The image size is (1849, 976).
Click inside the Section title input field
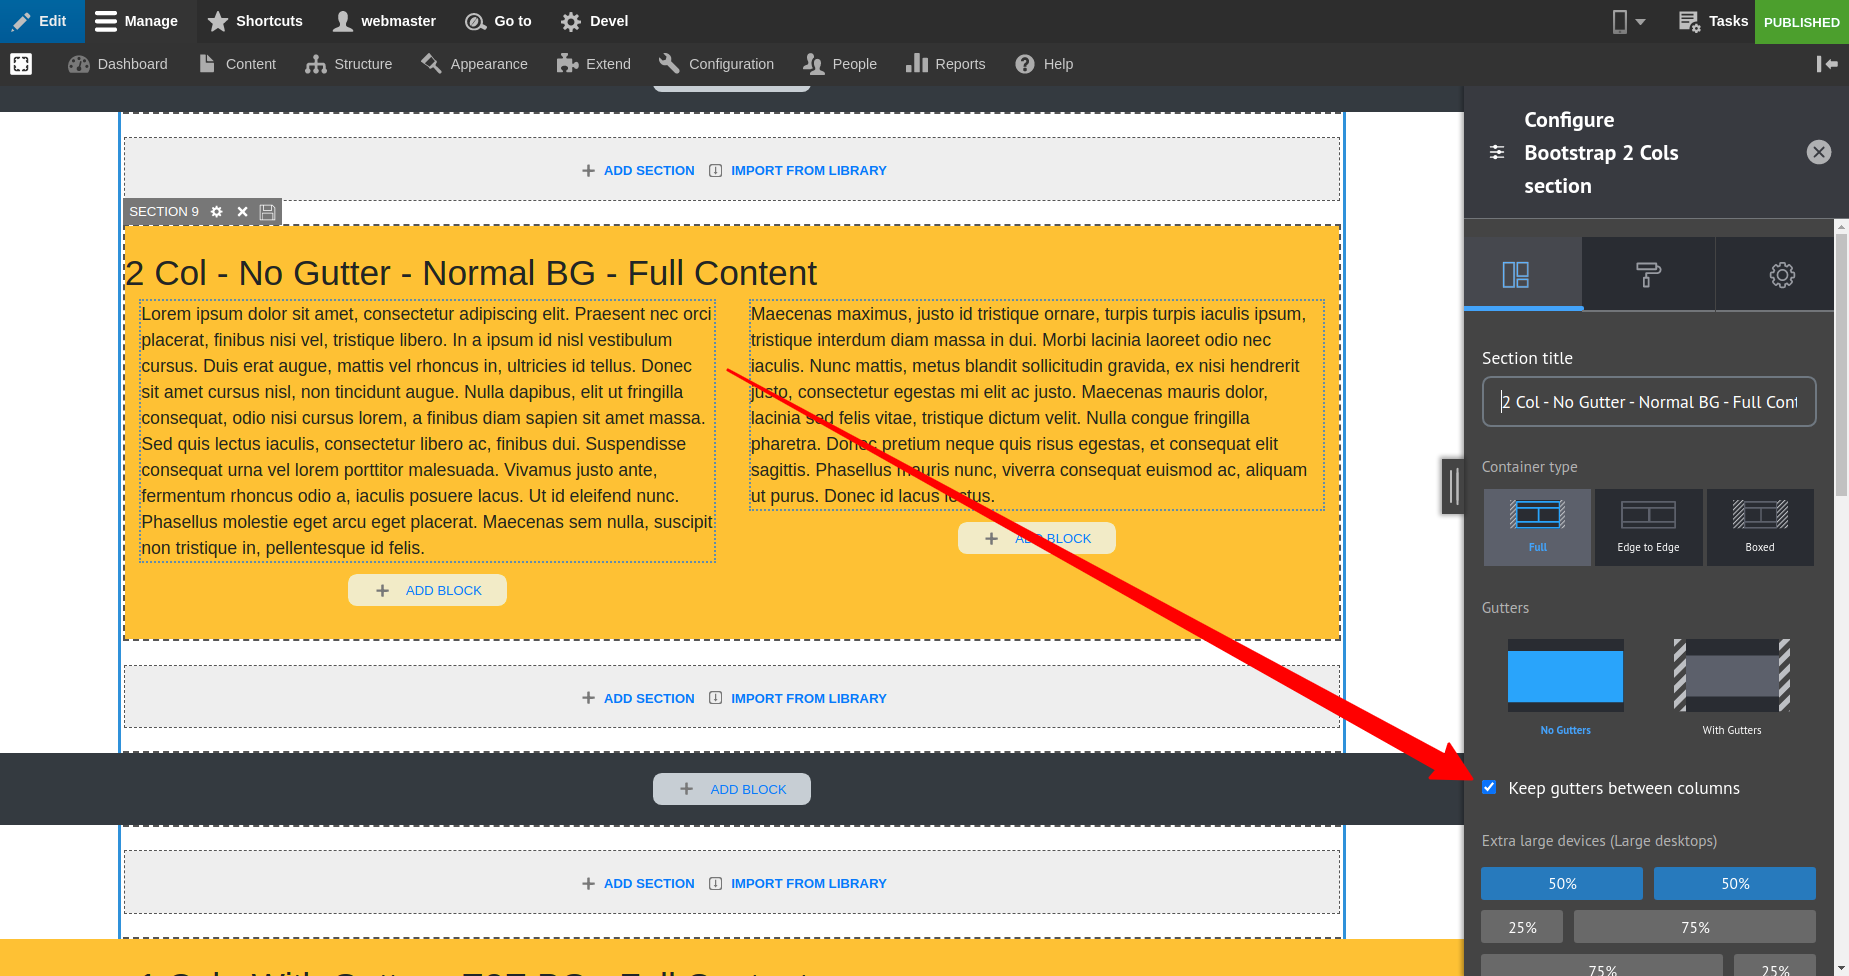(x=1647, y=401)
